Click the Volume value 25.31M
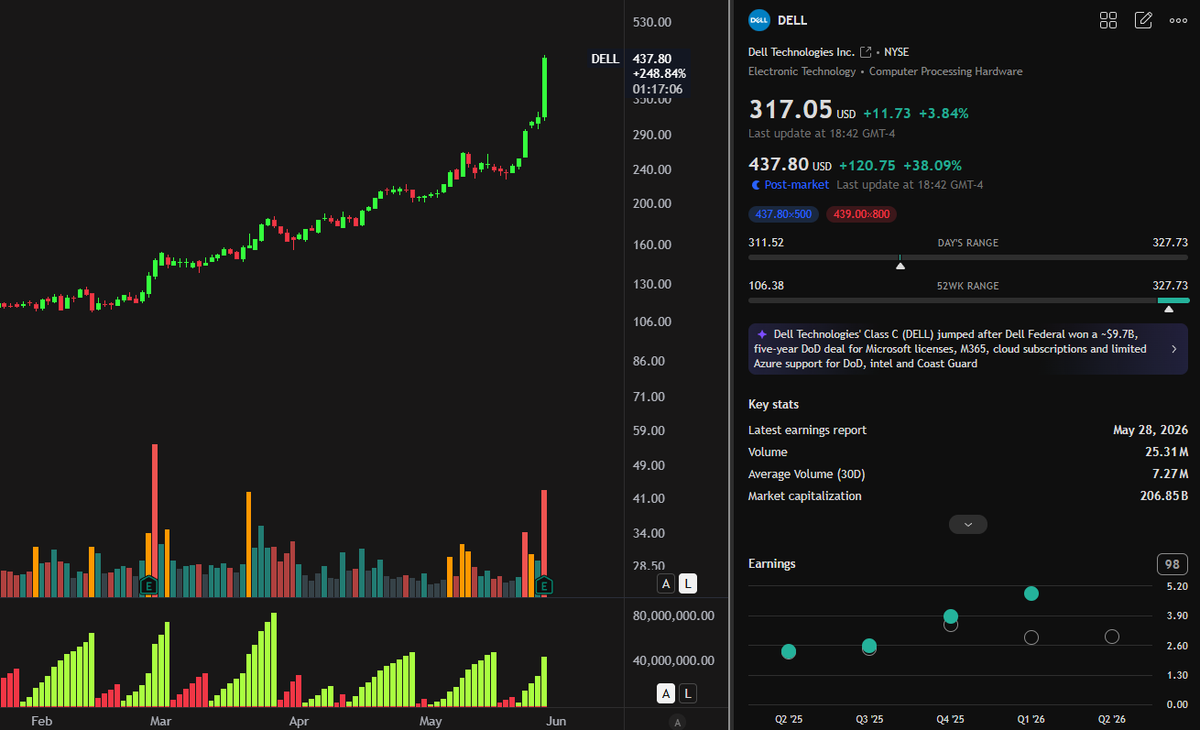Image resolution: width=1200 pixels, height=730 pixels. (1167, 452)
